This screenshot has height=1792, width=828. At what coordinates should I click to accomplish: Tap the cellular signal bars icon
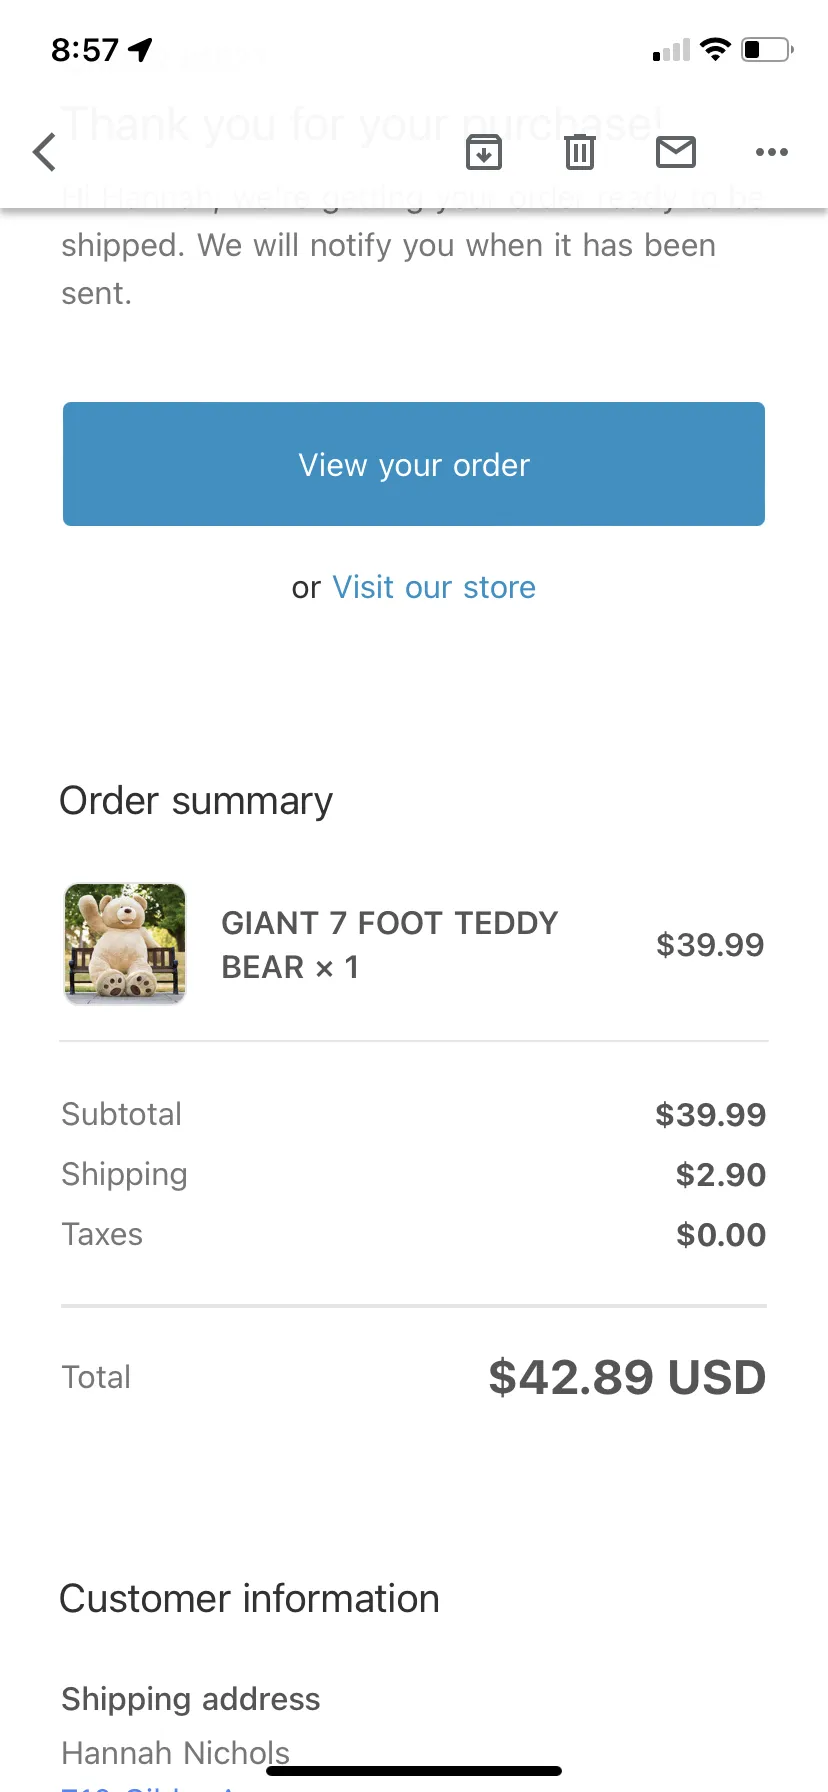pyautogui.click(x=671, y=50)
